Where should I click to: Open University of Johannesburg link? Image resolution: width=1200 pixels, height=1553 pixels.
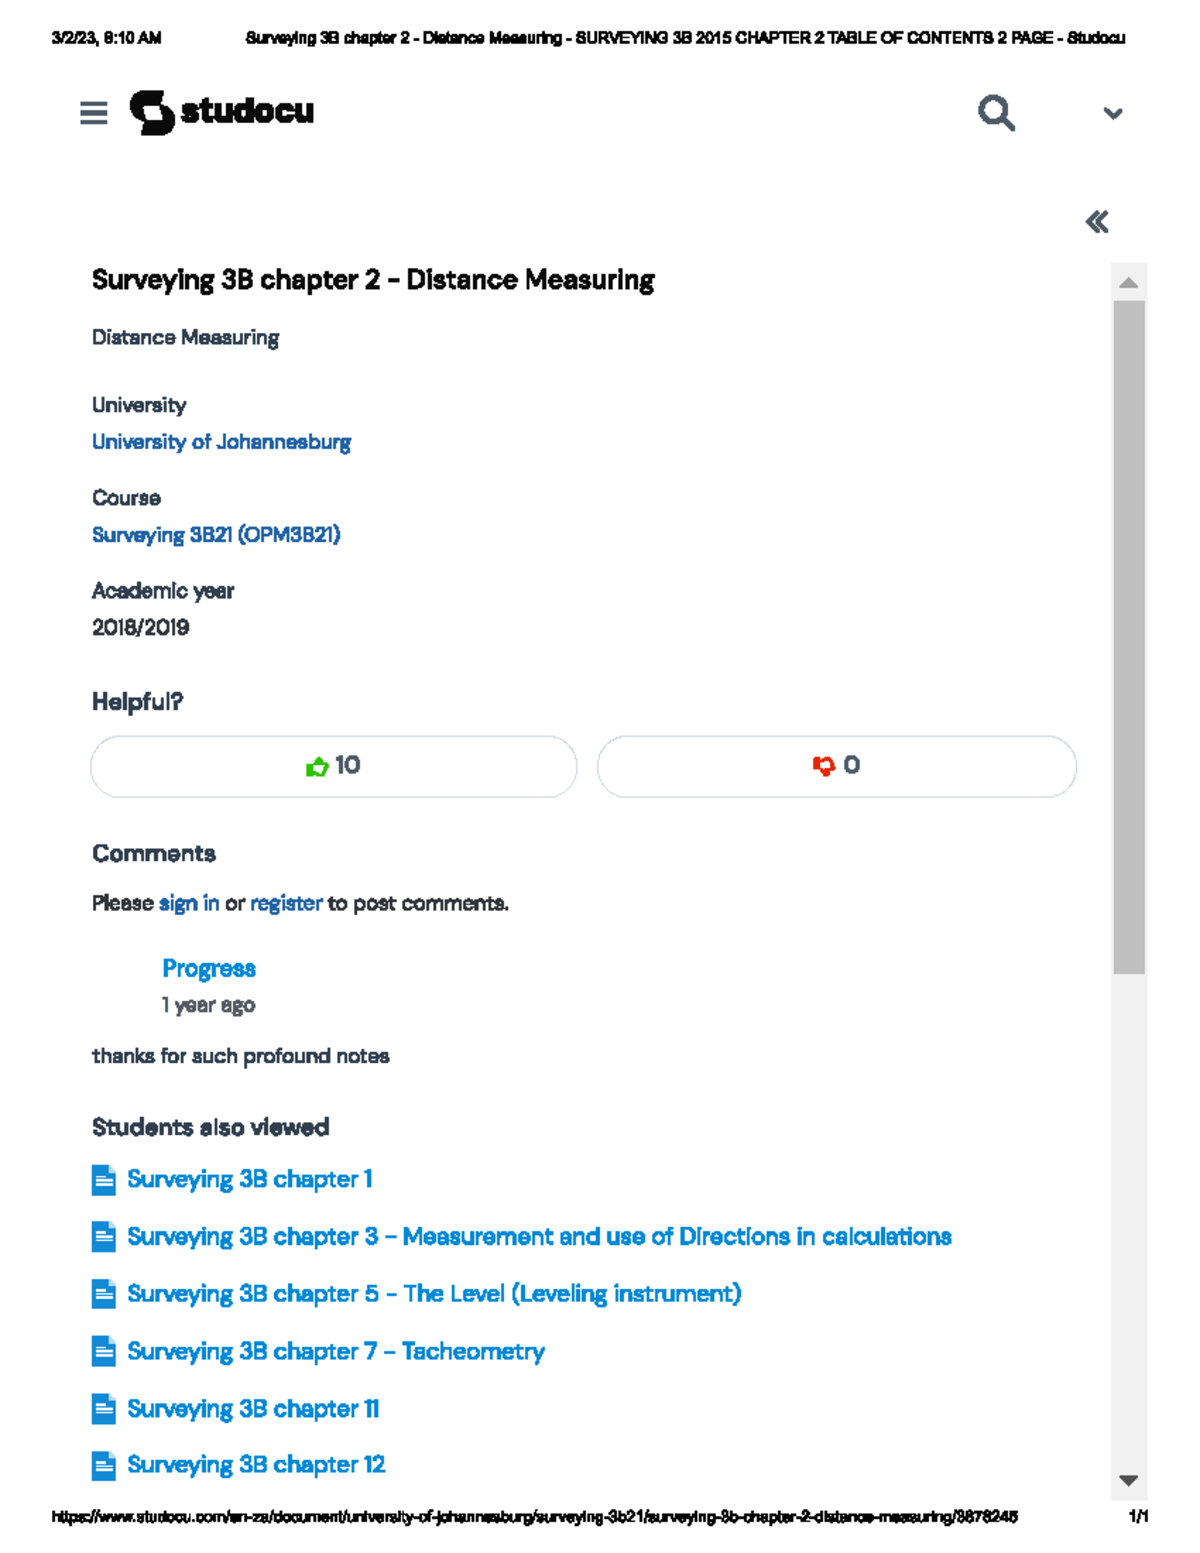point(221,442)
